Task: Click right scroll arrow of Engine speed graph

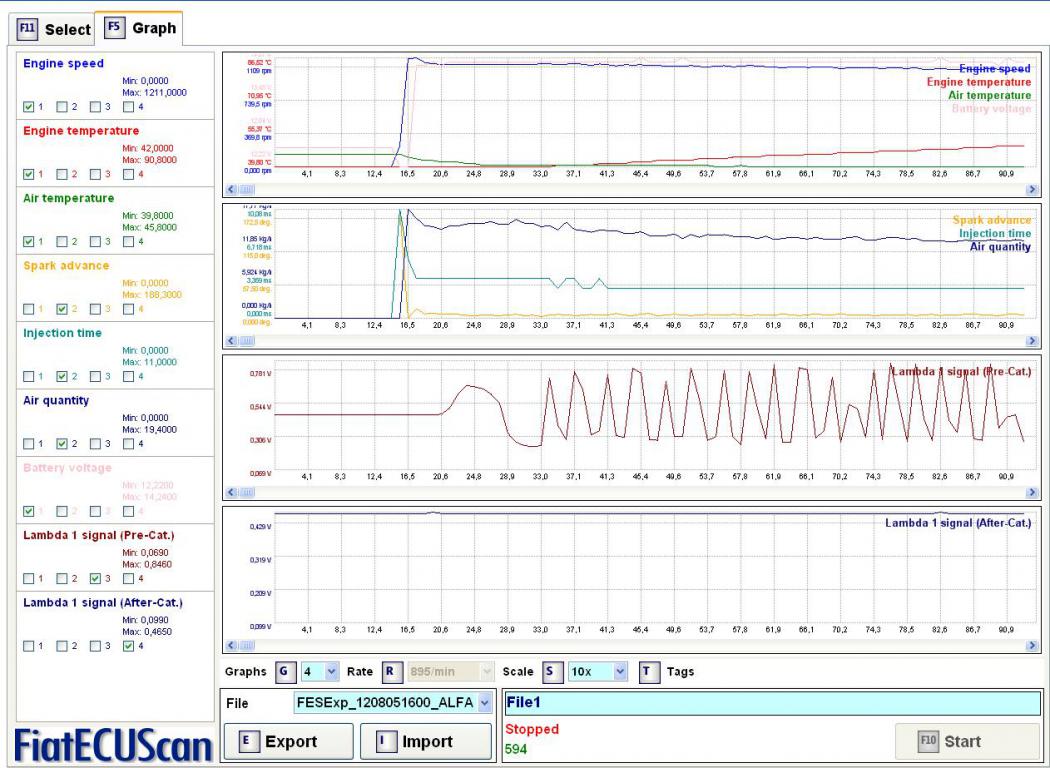Action: click(1032, 187)
